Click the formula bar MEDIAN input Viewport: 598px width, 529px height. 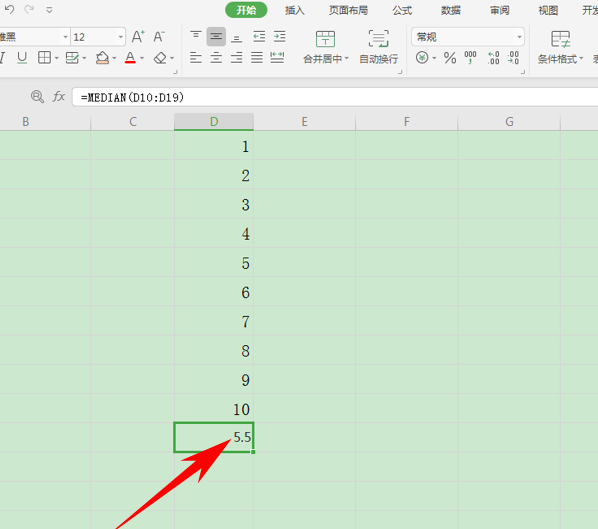[336, 97]
